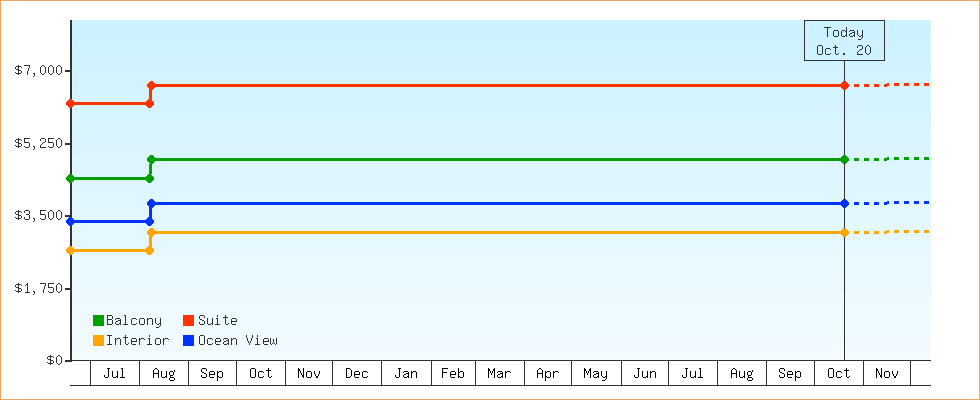Viewport: 980px width, 400px height.
Task: Click the Ocean View data point on Today line
Action: 845,204
